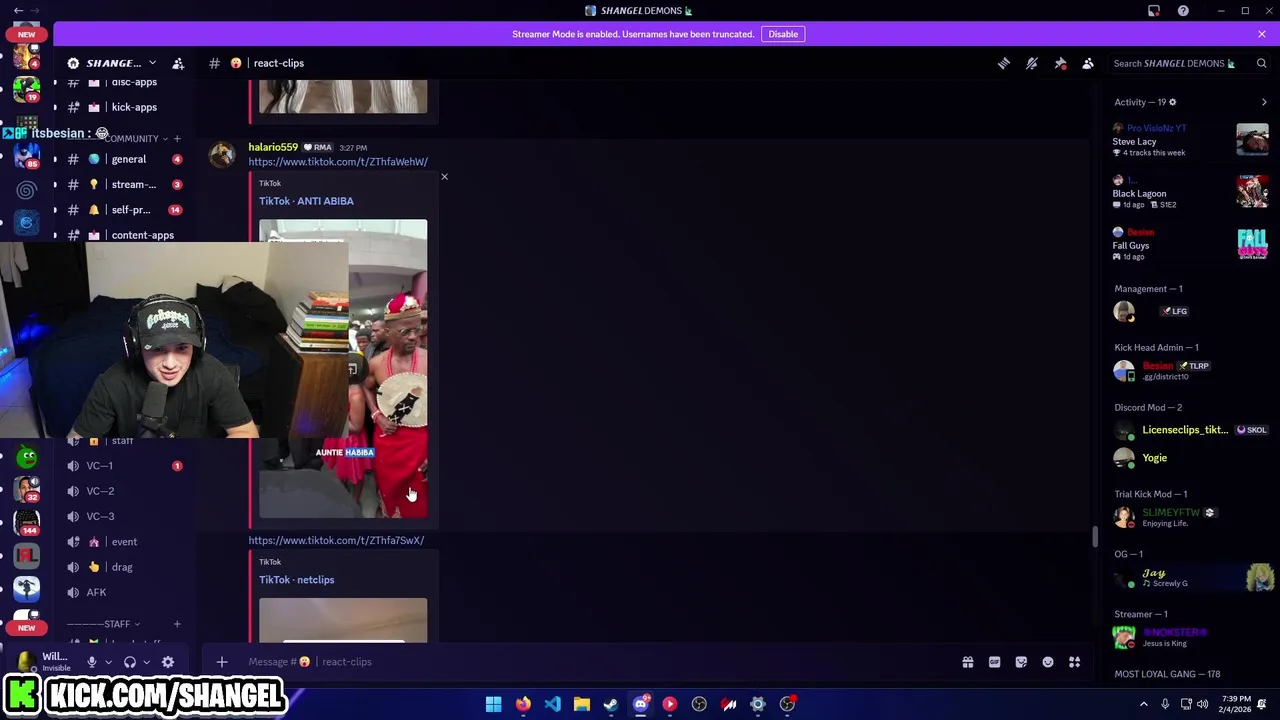Open member Licenseclips_tikt profile
This screenshot has height=720, width=1280.
pyautogui.click(x=1190, y=430)
